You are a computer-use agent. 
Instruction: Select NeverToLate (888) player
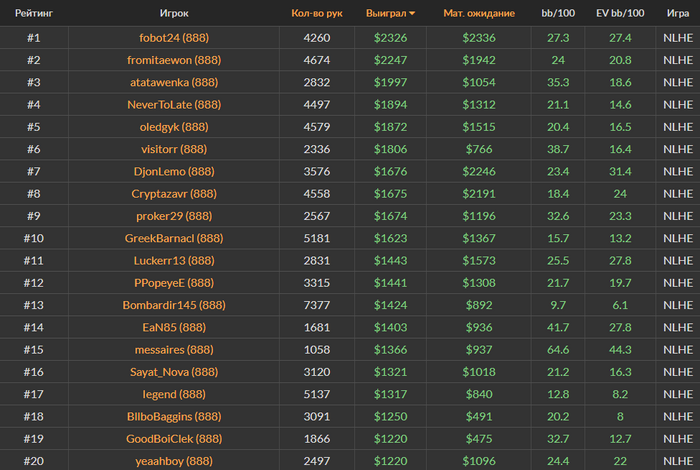(174, 104)
